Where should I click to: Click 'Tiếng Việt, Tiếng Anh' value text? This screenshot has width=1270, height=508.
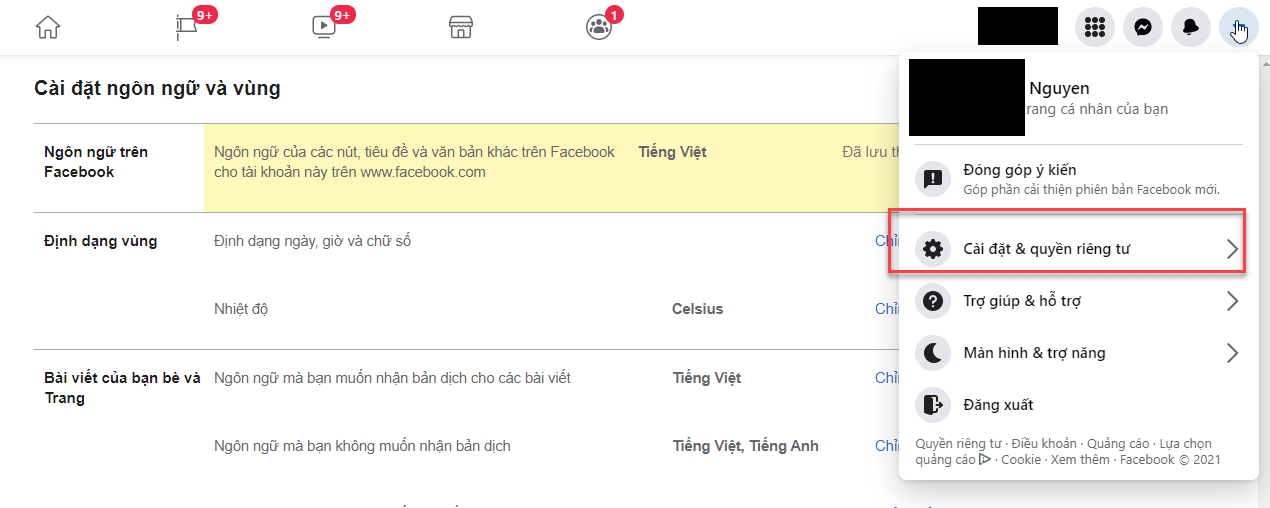[x=746, y=446]
